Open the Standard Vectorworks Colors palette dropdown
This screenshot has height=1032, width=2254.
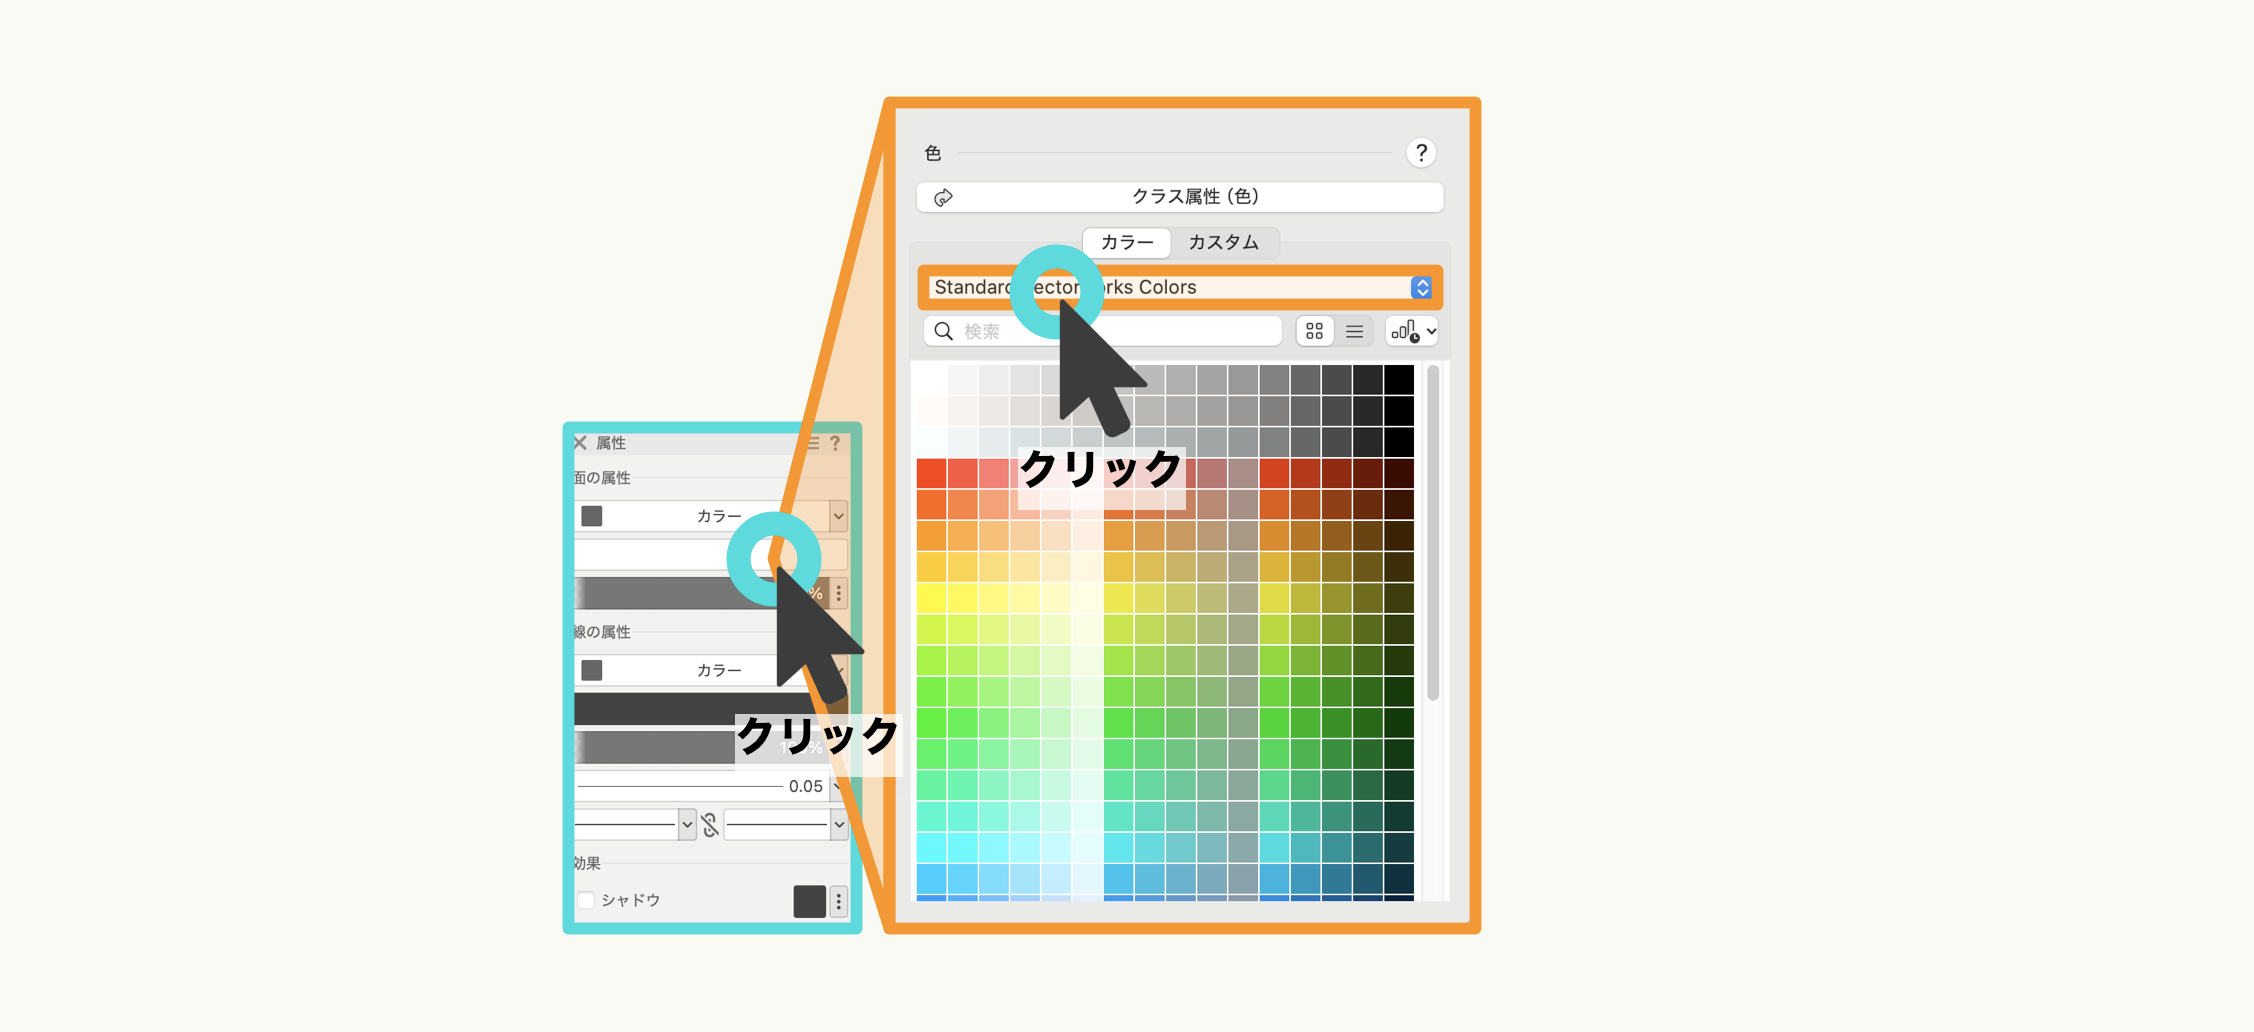point(1420,288)
